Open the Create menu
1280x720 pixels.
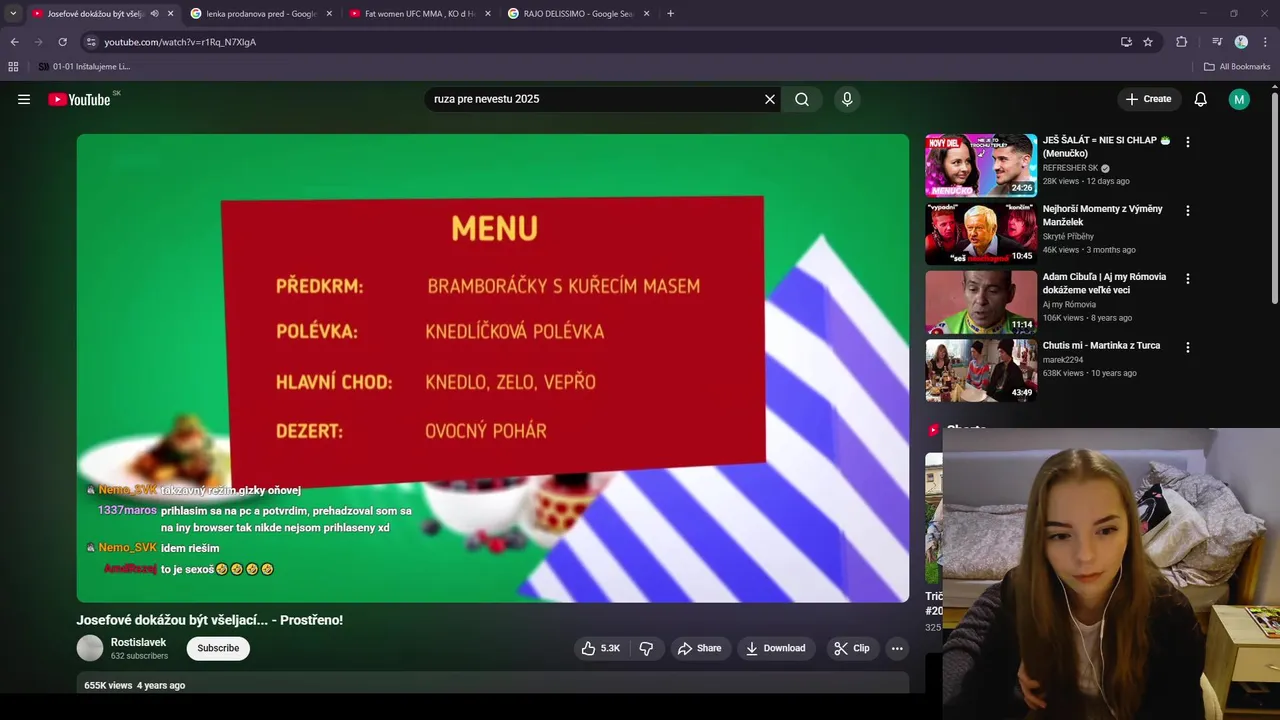(1148, 99)
